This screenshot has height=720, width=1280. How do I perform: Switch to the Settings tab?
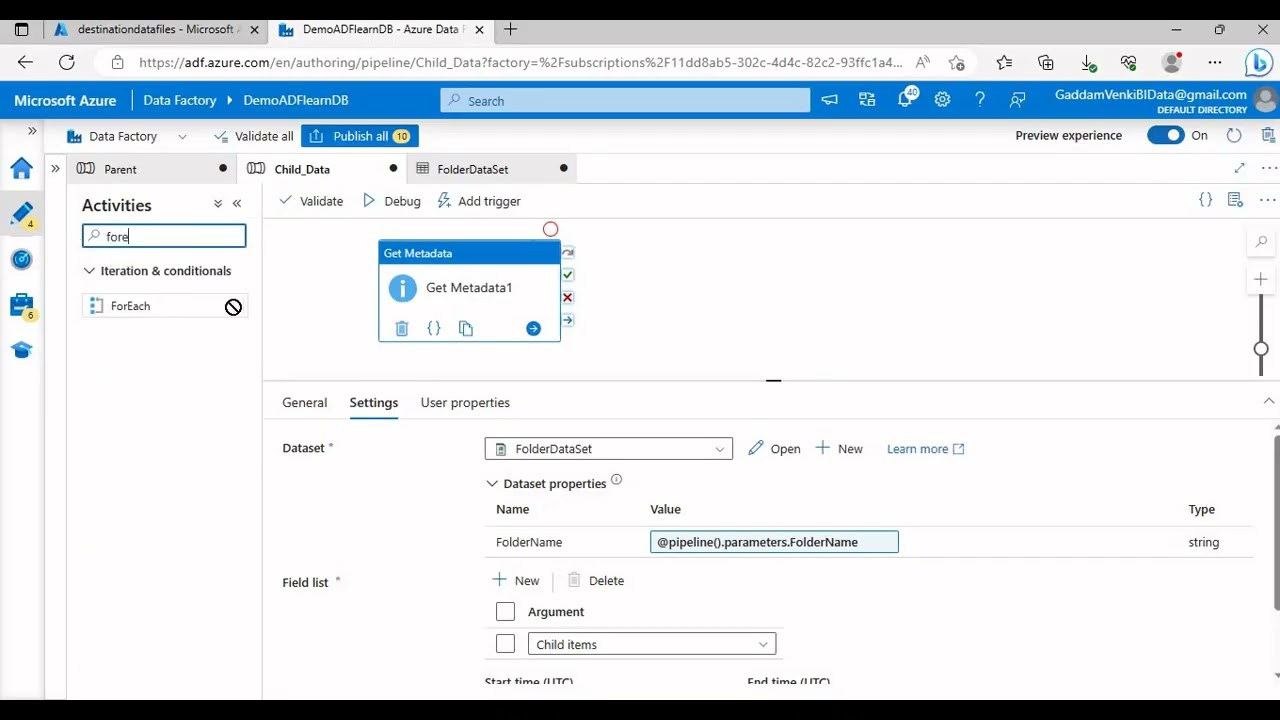(374, 402)
